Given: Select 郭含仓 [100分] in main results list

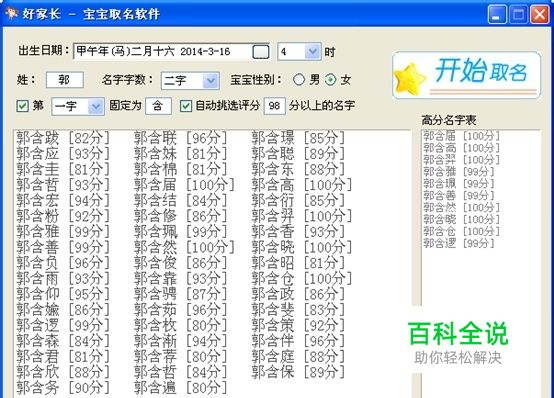Looking at the screenshot, I should pos(302,279).
